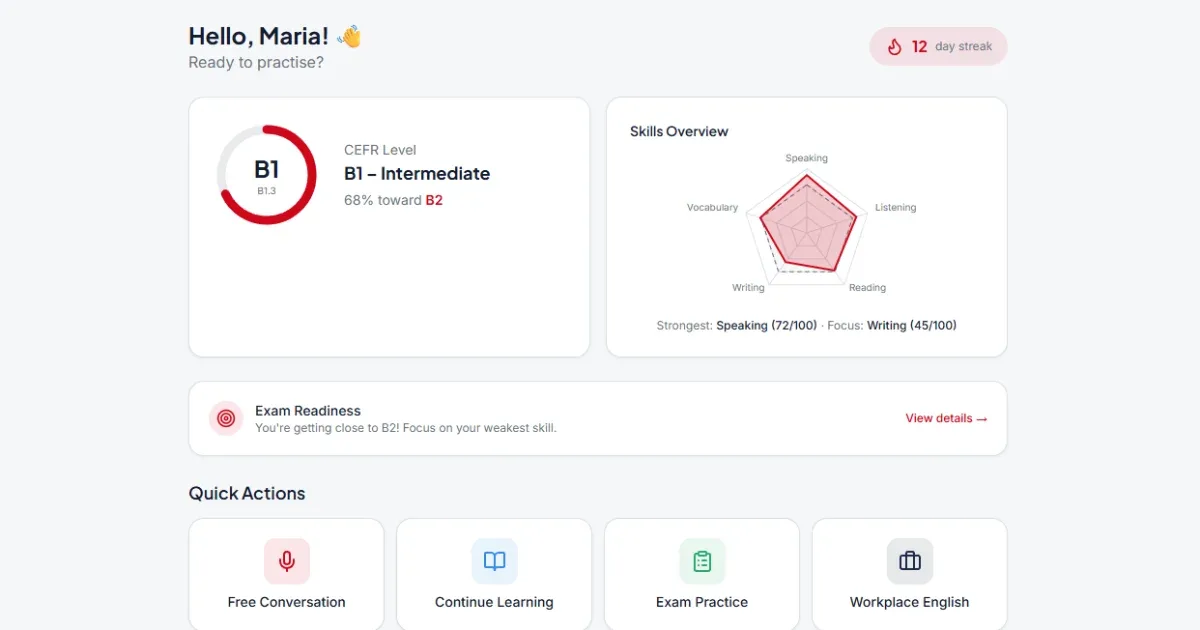Click the waving hand emoji
The height and width of the screenshot is (630, 1200).
[349, 37]
